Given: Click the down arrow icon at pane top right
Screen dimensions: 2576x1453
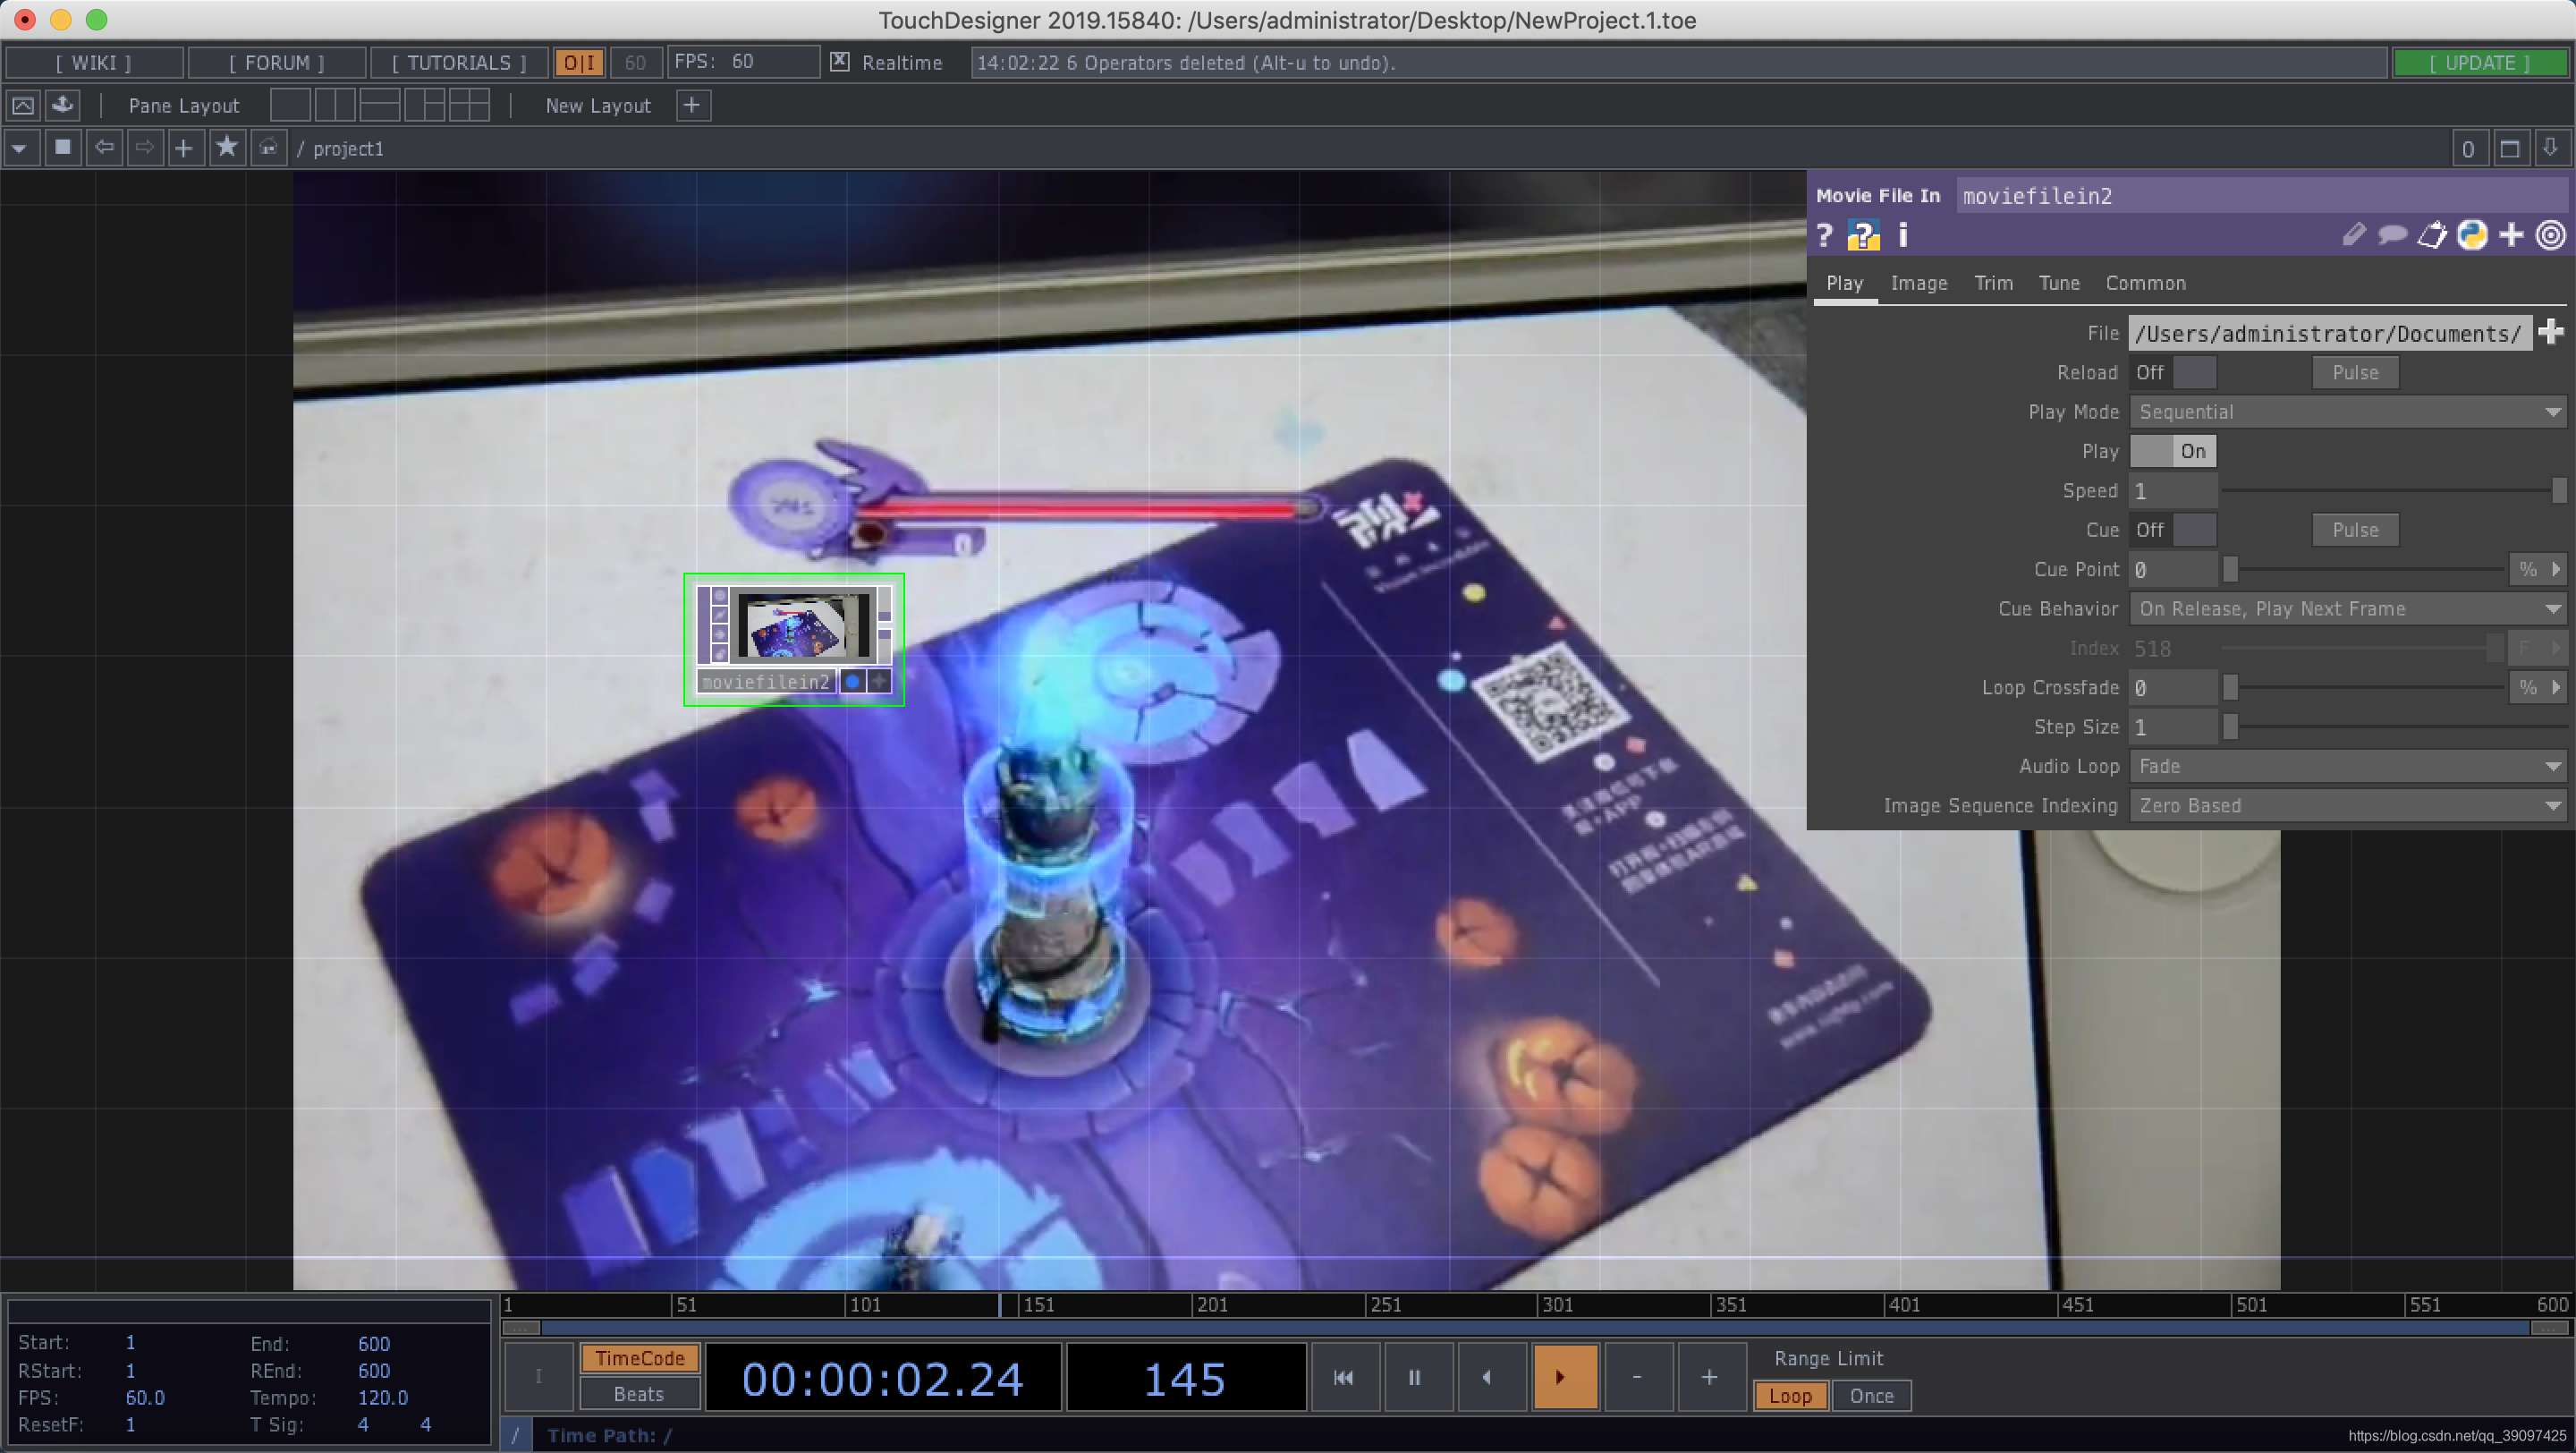Looking at the screenshot, I should [2551, 149].
